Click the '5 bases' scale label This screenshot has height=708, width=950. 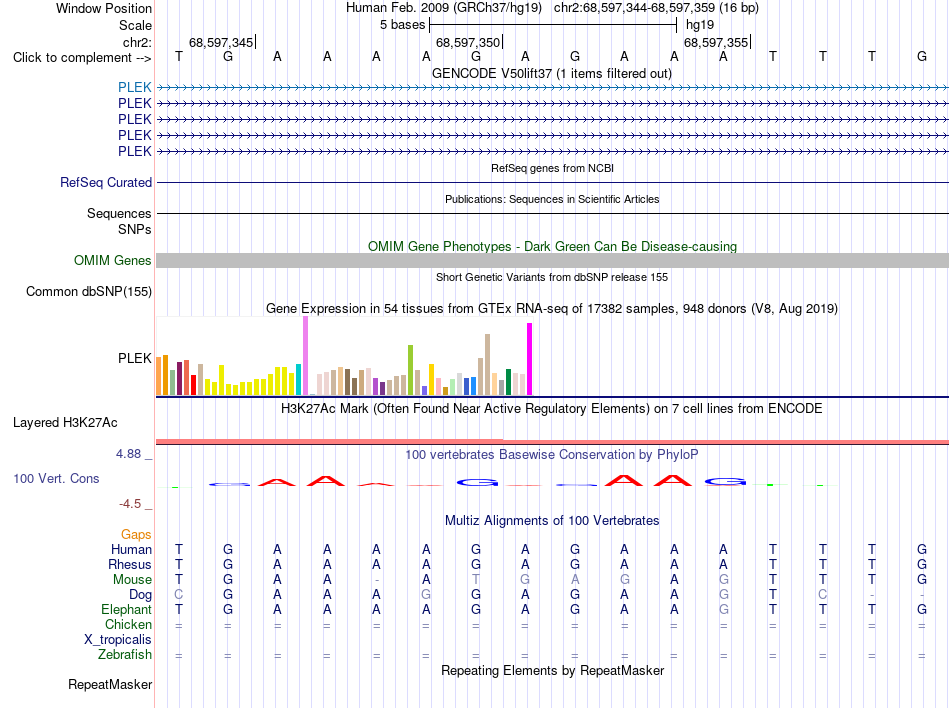402,25
